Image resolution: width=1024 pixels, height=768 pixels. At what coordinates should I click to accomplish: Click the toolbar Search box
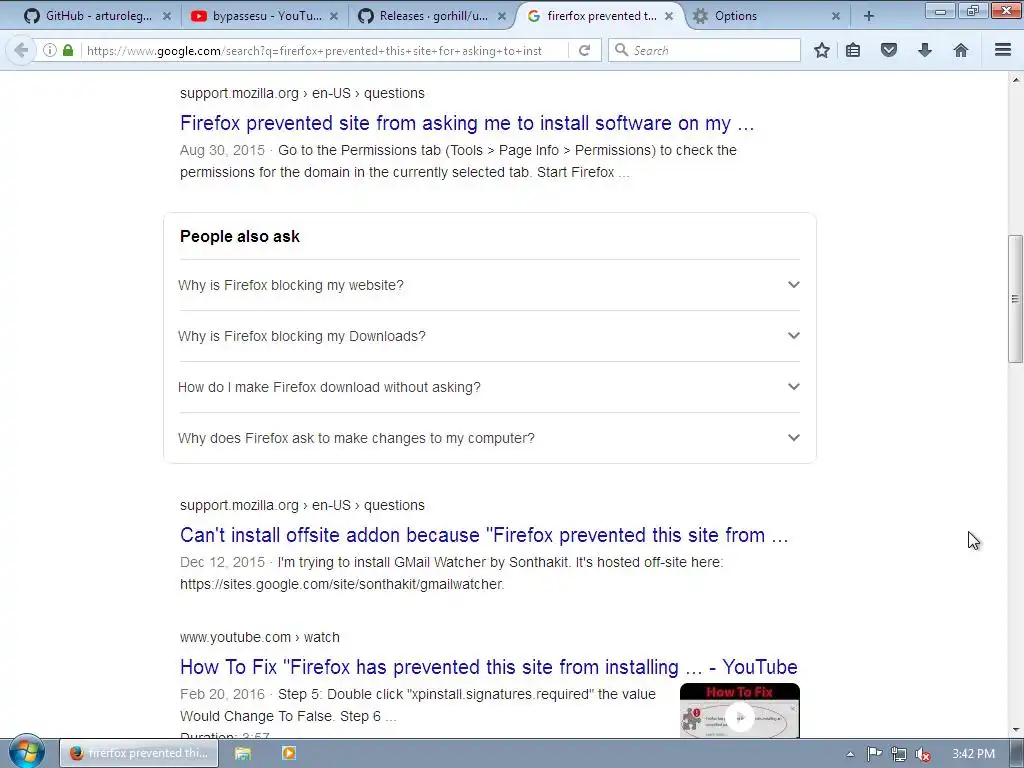coord(704,50)
